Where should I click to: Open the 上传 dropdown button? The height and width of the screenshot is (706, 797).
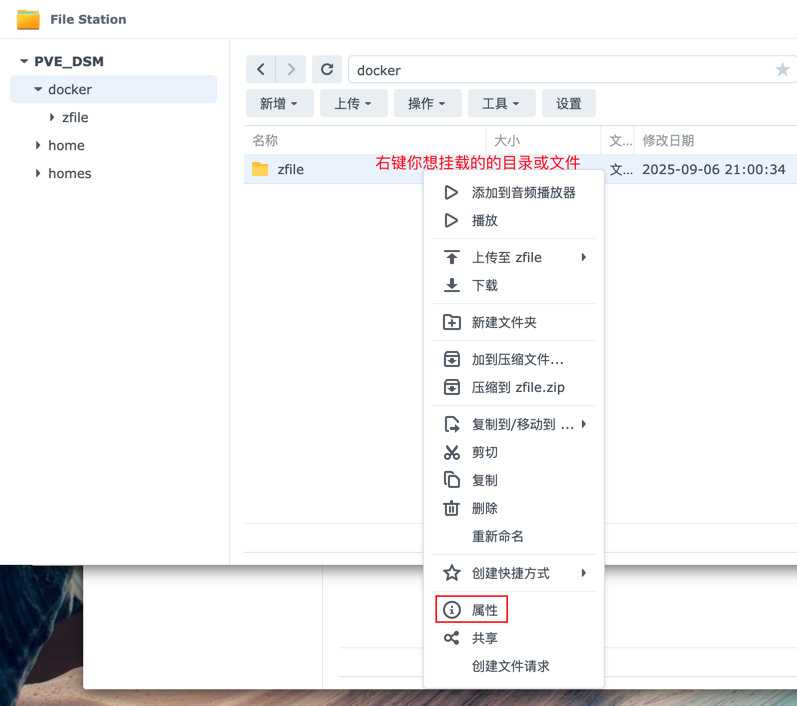tap(353, 103)
